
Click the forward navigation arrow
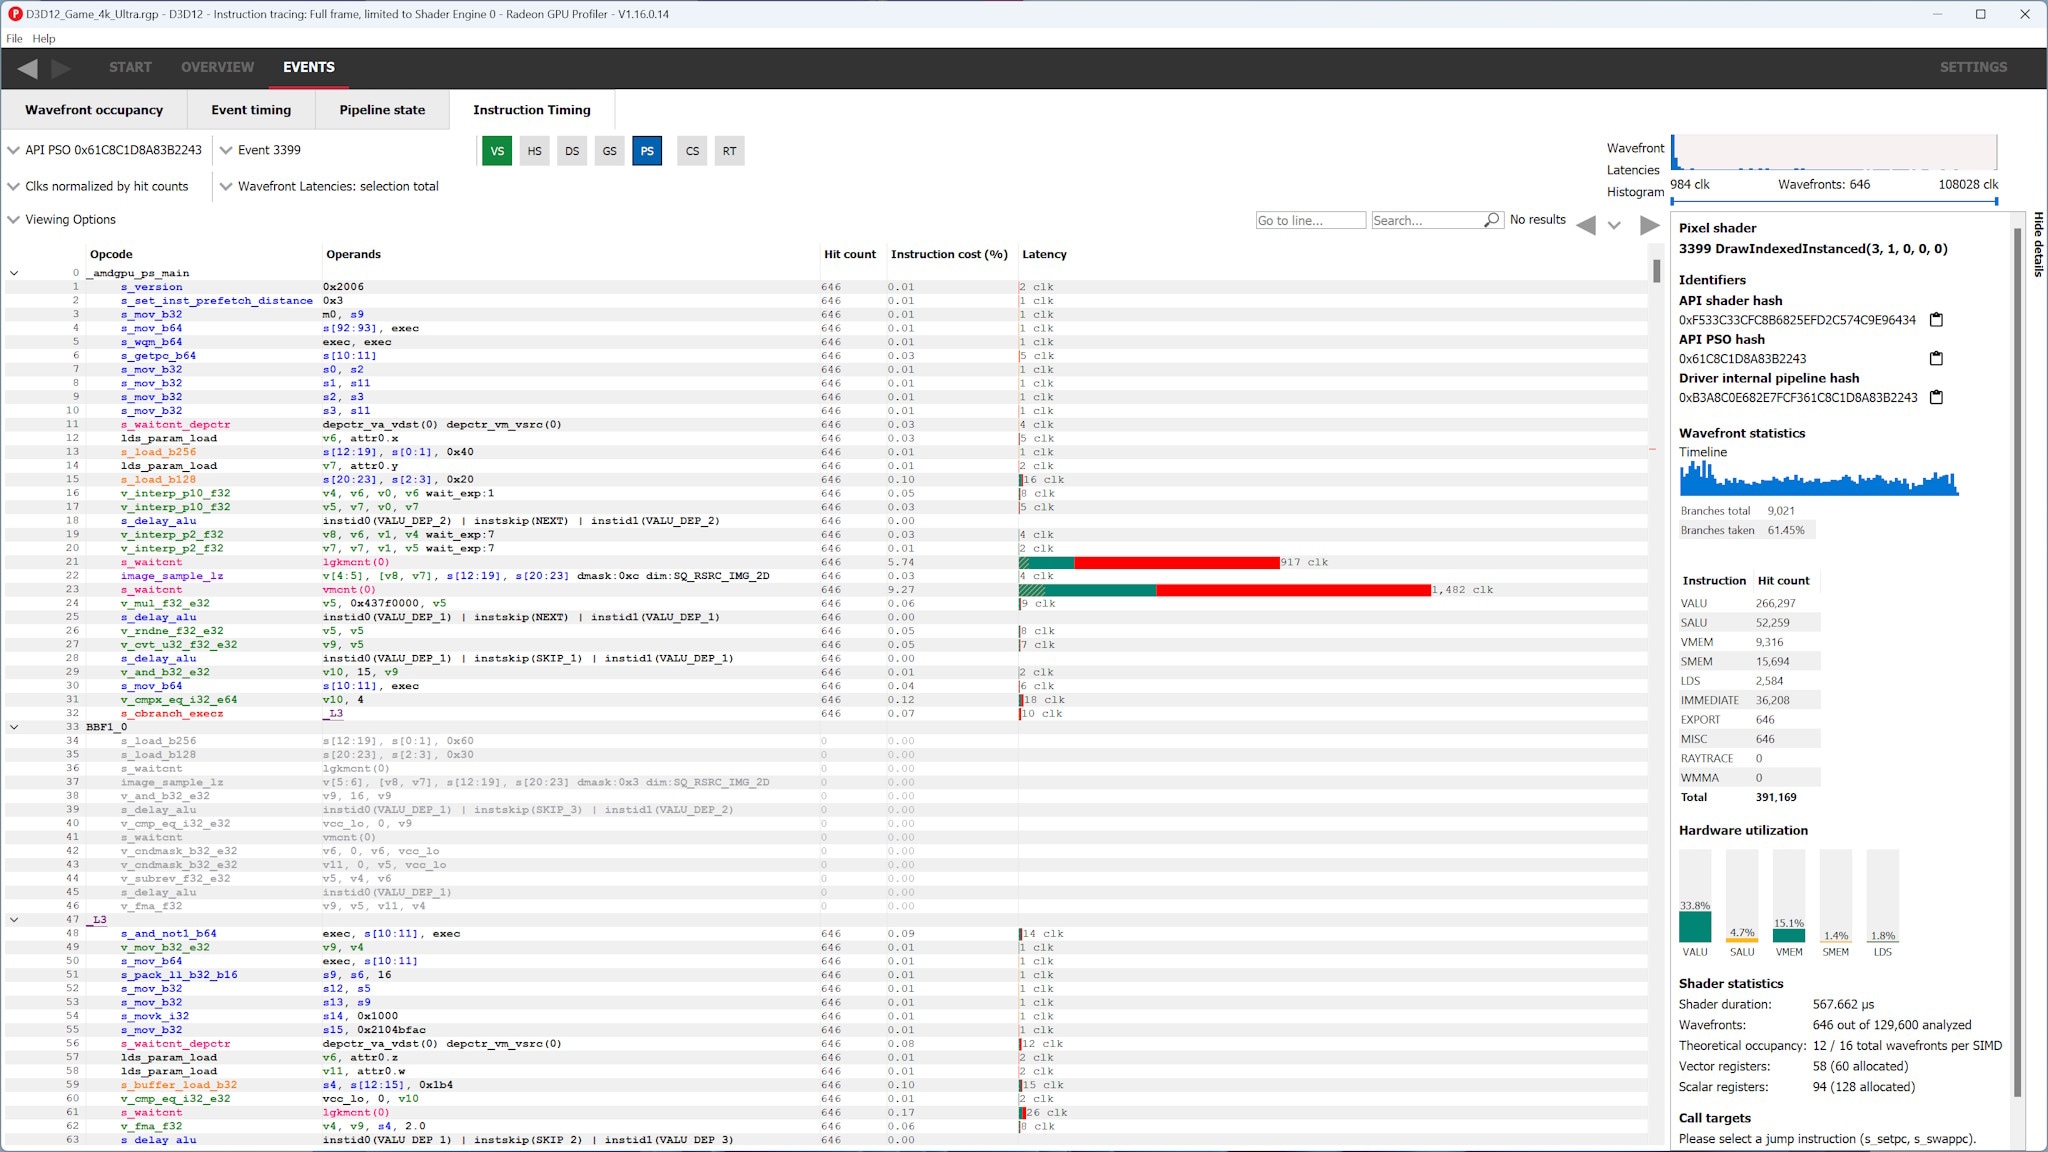pyautogui.click(x=62, y=68)
